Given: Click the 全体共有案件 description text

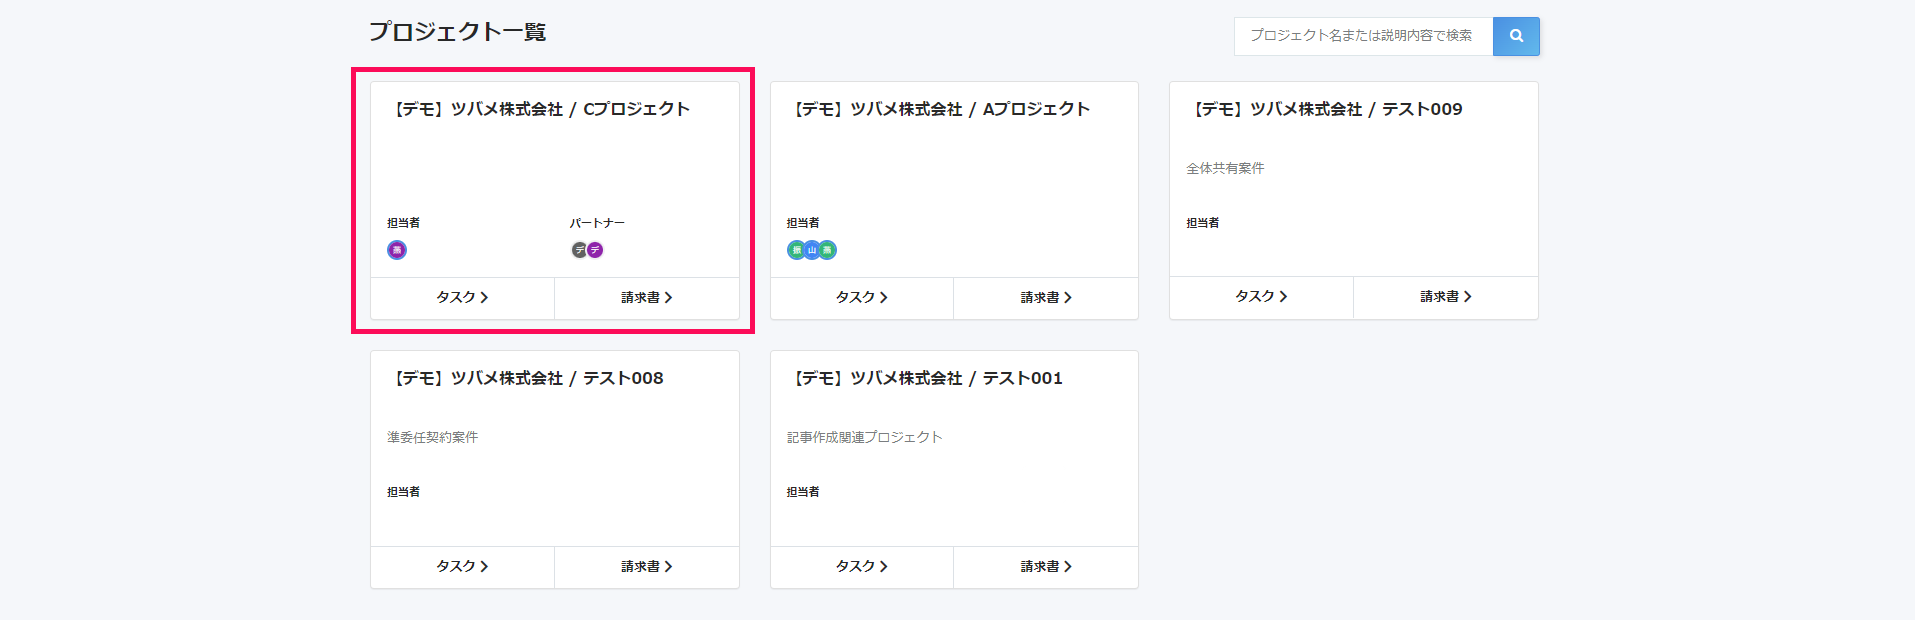Looking at the screenshot, I should pyautogui.click(x=1225, y=169).
